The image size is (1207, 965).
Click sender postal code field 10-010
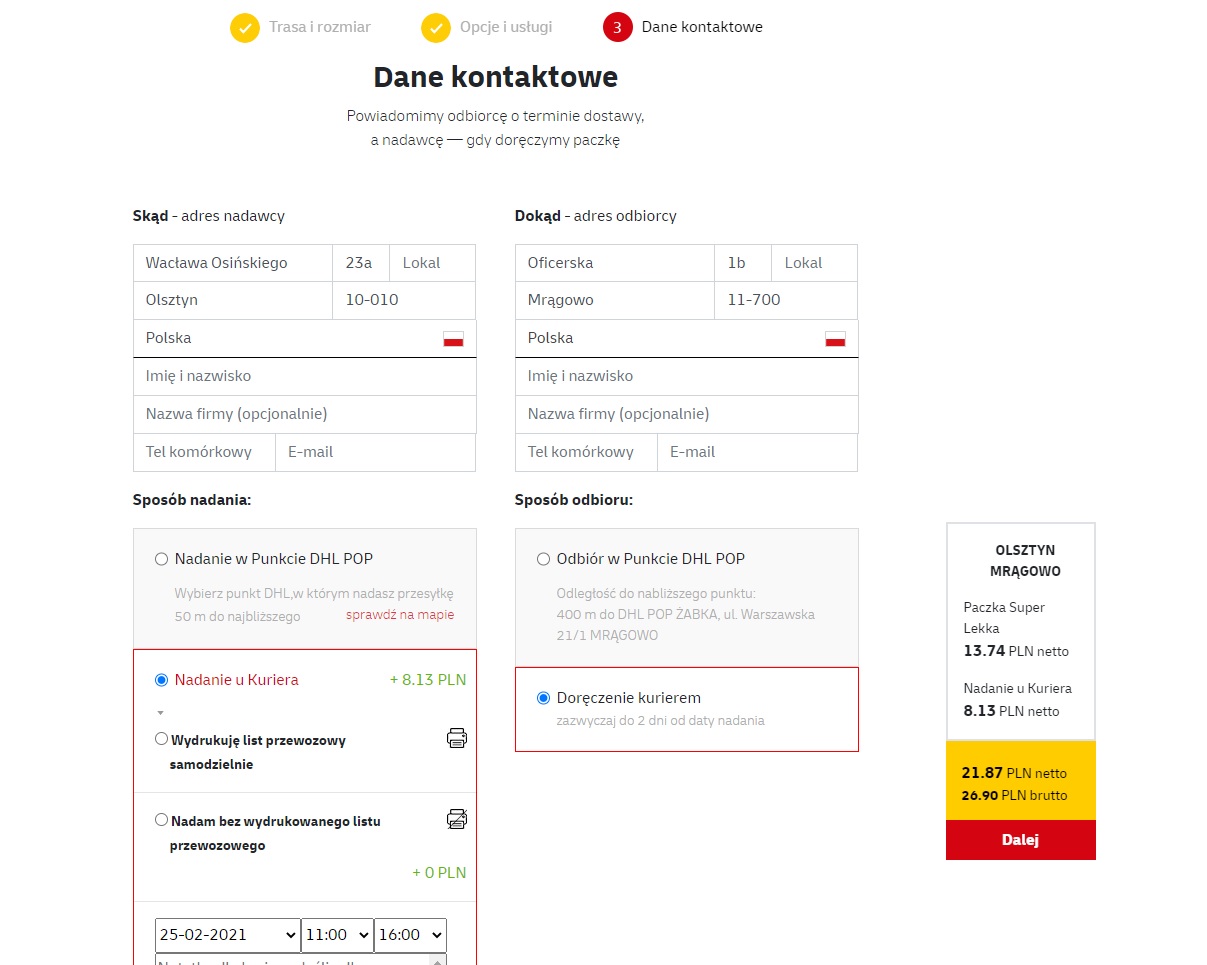[404, 300]
